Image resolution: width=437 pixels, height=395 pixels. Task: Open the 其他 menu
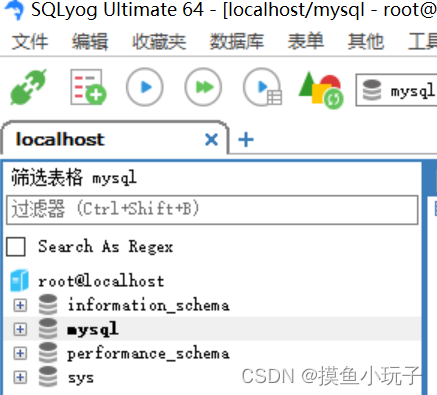pos(366,42)
